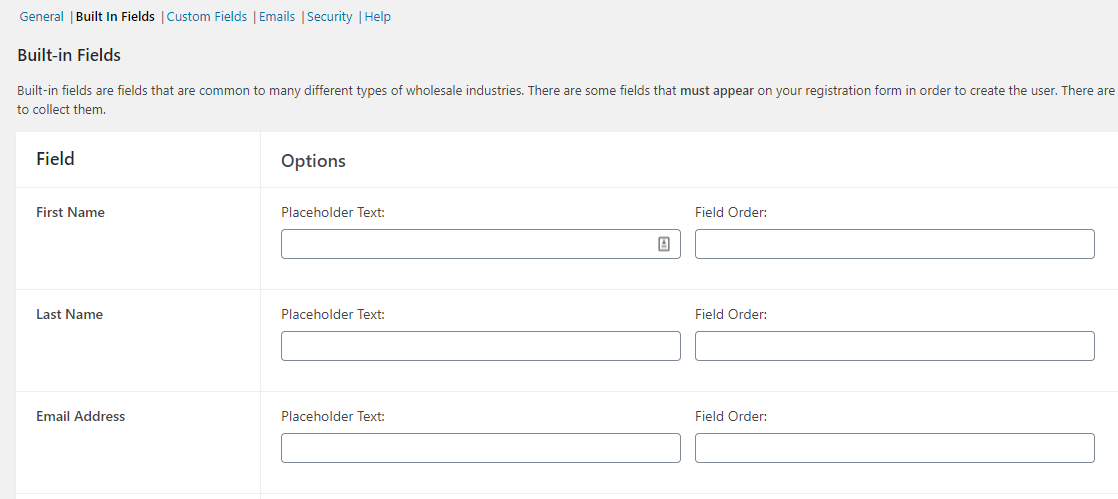
Task: Switch to the Custom Fields tab
Action: pyautogui.click(x=207, y=17)
